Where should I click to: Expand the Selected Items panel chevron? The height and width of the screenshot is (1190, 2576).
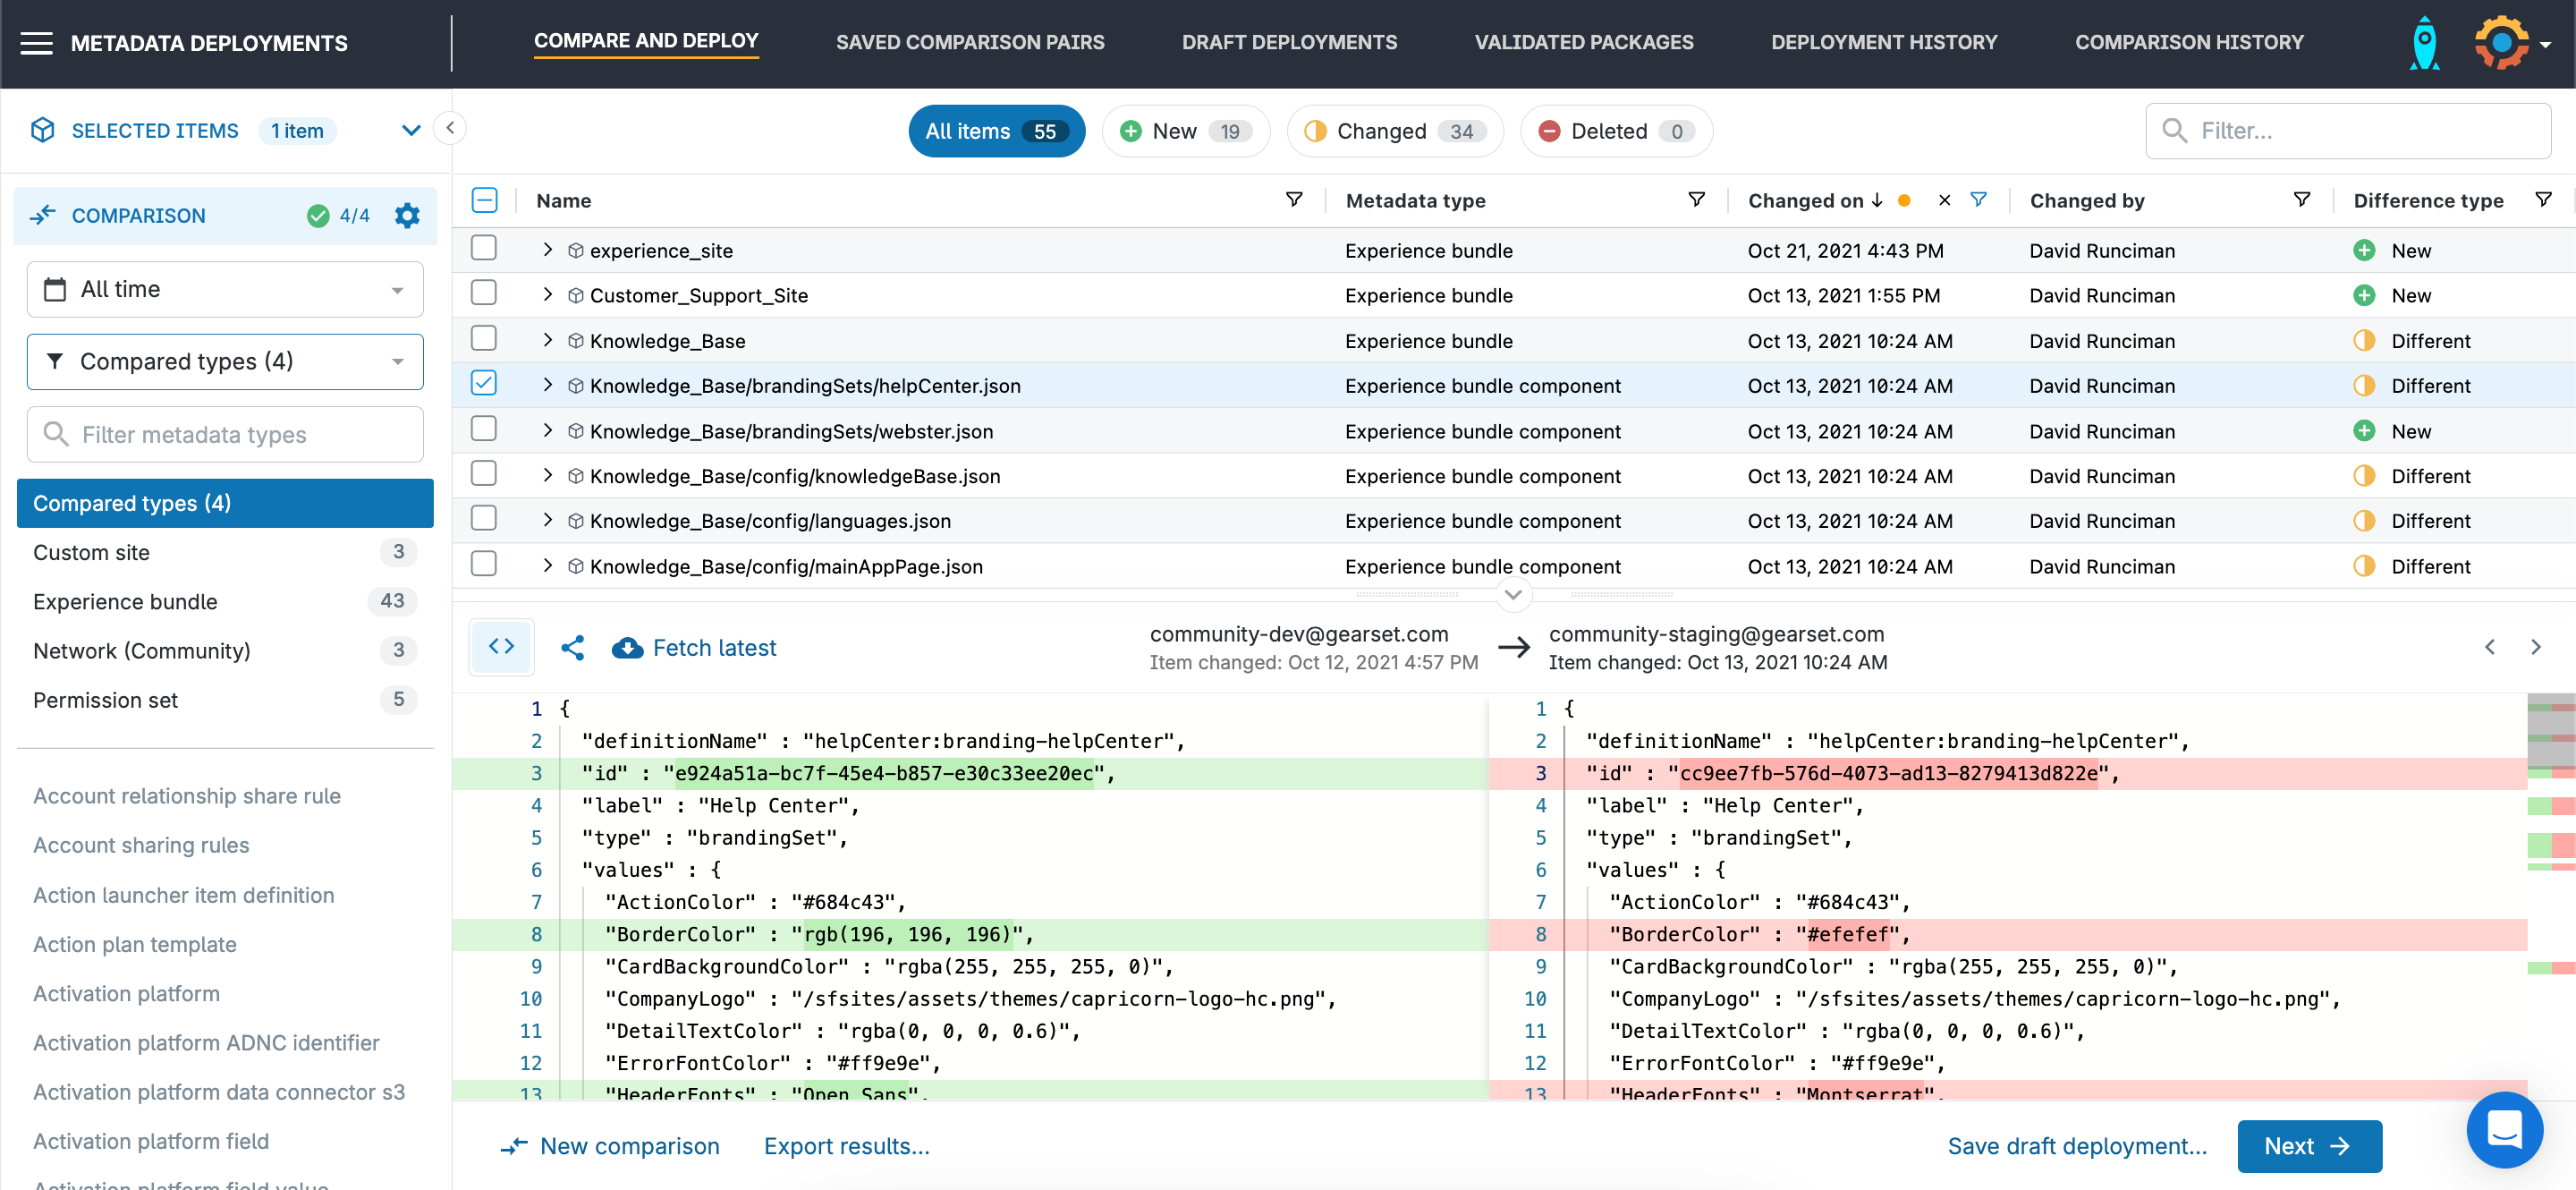coord(410,131)
